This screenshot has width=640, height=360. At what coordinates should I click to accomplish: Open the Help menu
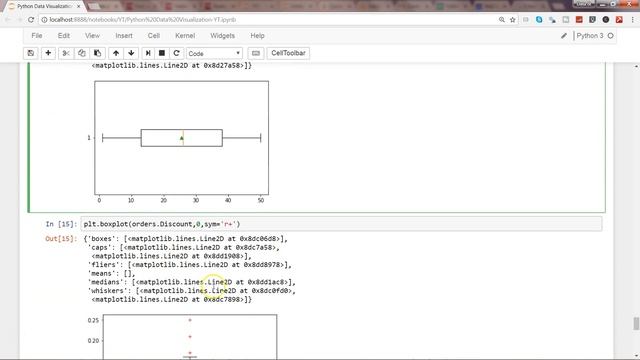tap(258, 36)
